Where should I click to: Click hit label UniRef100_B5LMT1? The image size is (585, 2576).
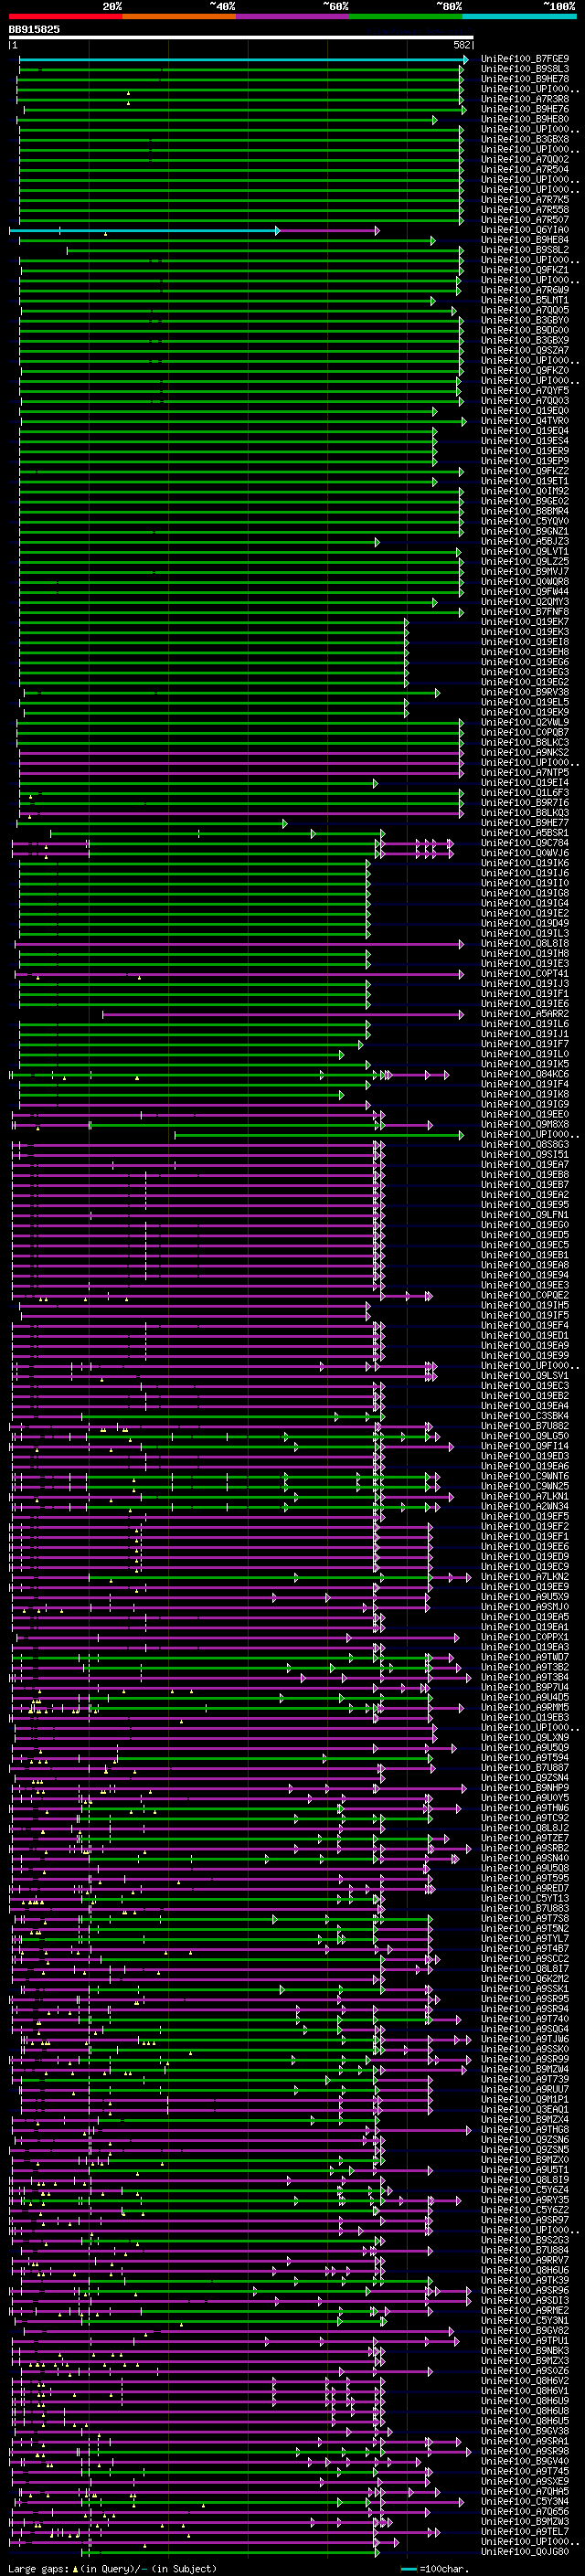point(525,300)
